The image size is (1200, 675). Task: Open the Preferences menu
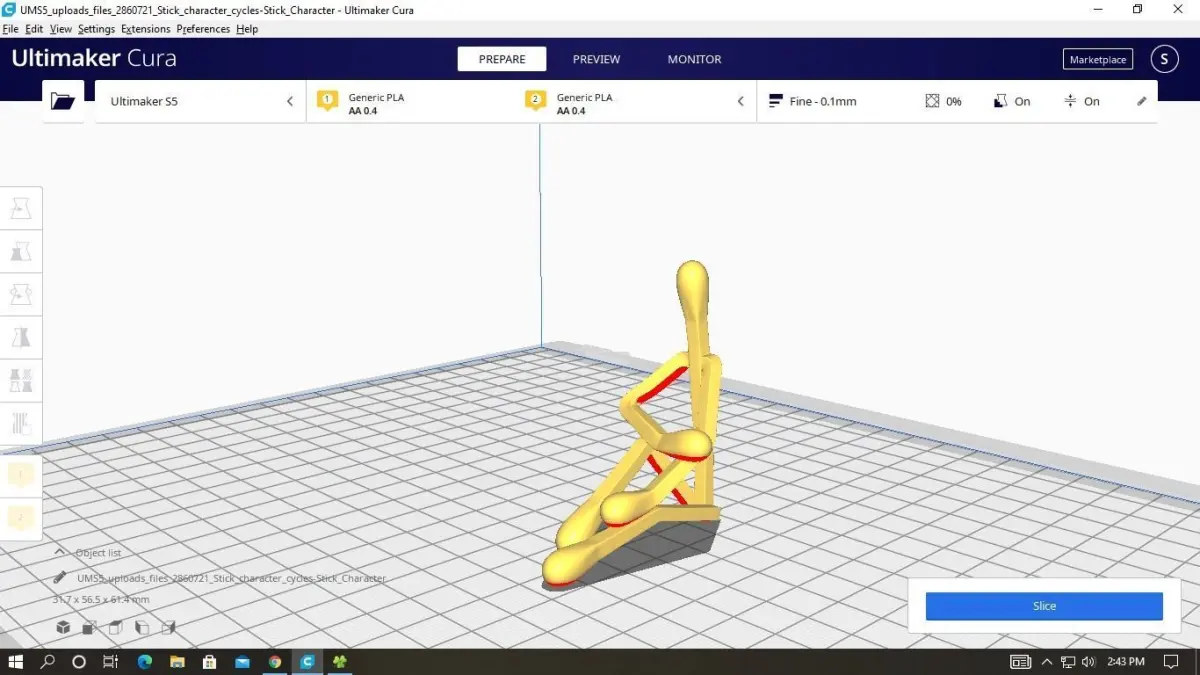click(x=203, y=29)
